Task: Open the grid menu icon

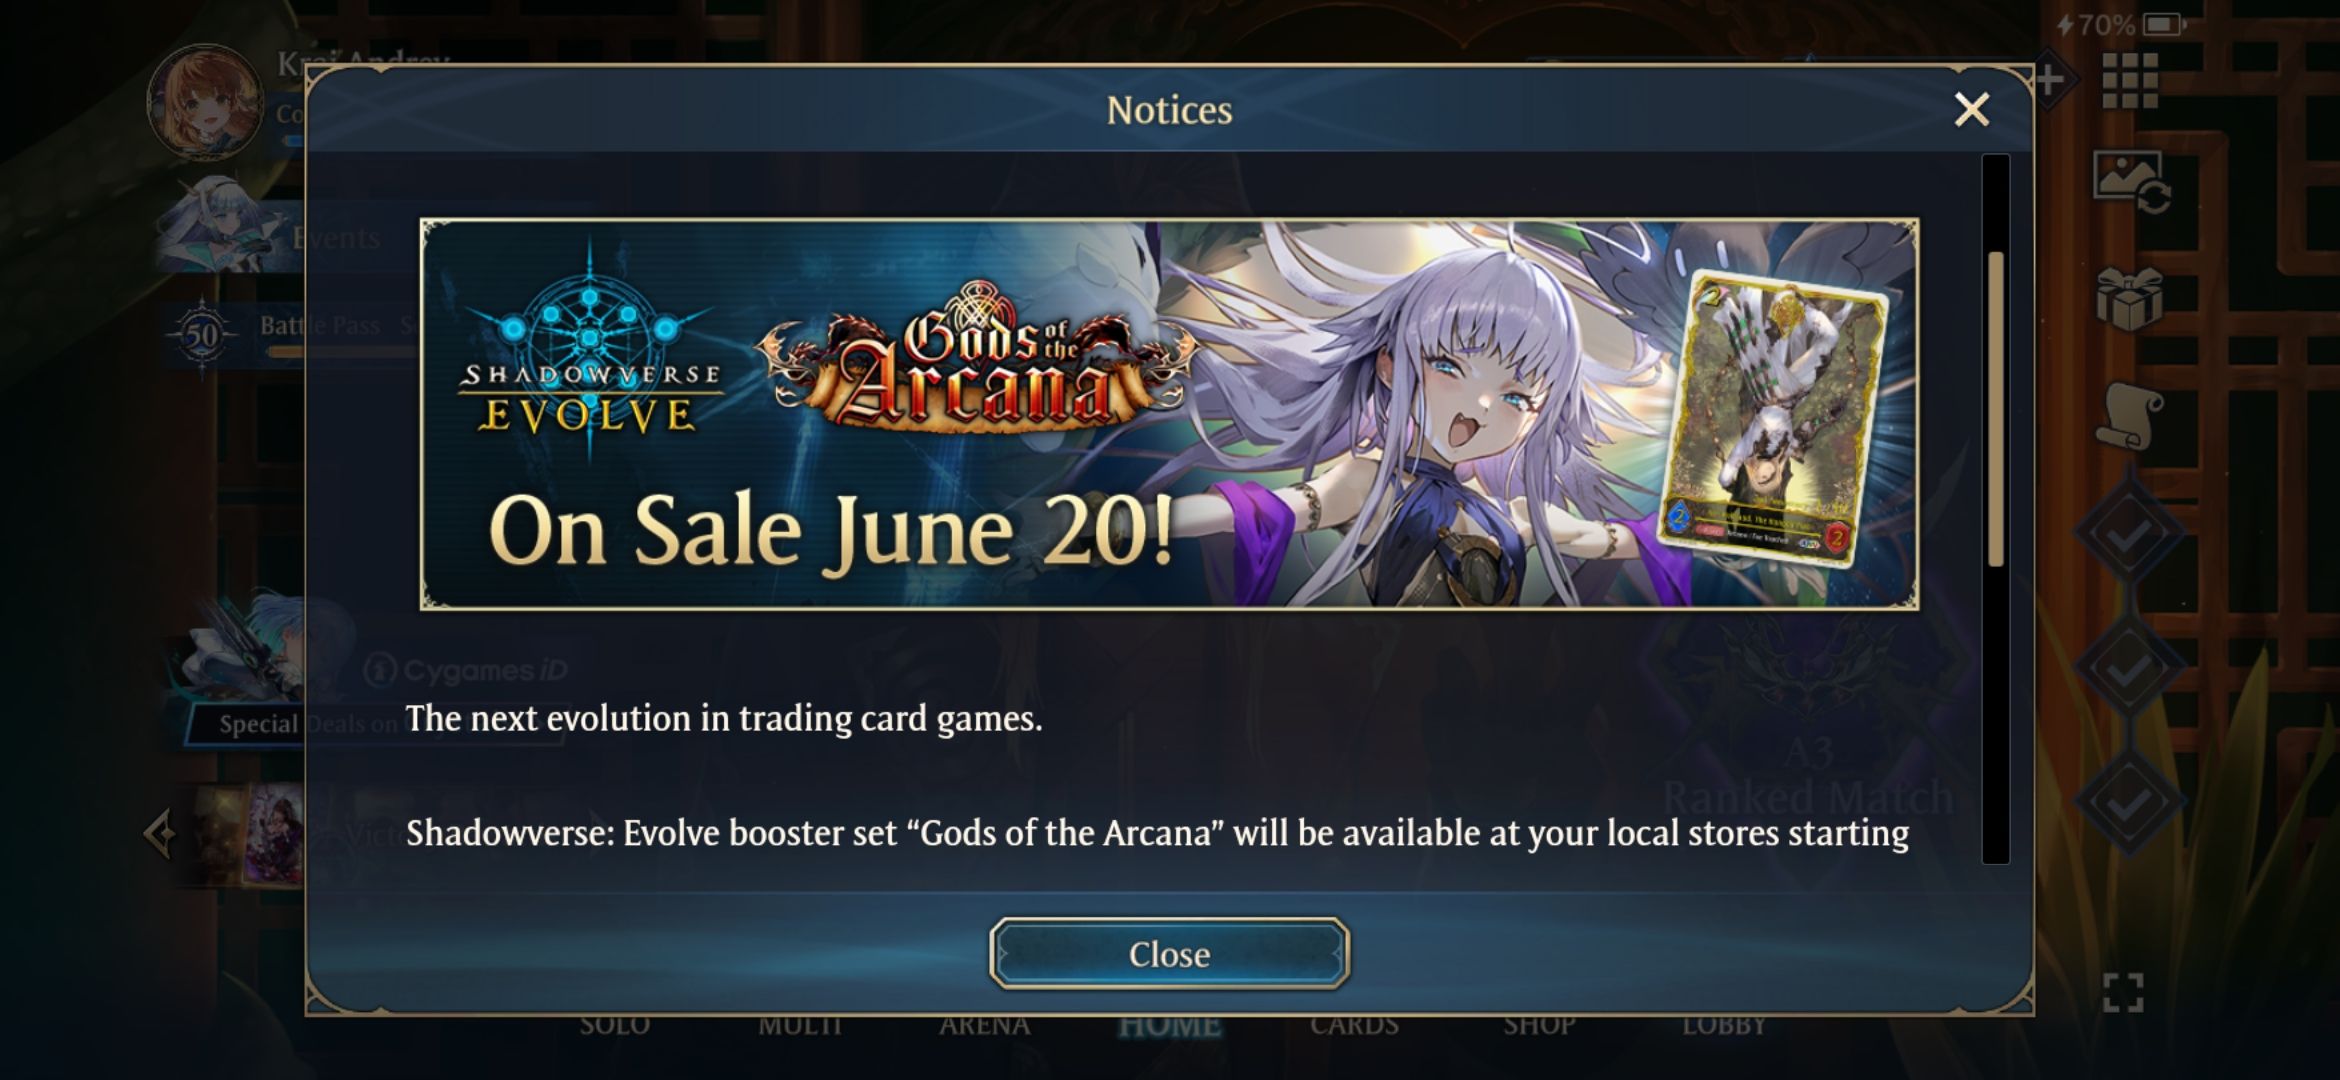Action: click(2129, 80)
